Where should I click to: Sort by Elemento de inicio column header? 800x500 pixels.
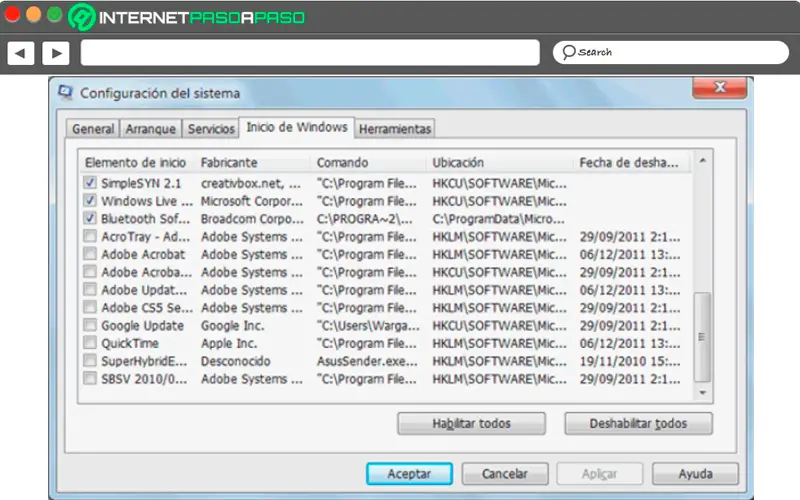pos(138,163)
